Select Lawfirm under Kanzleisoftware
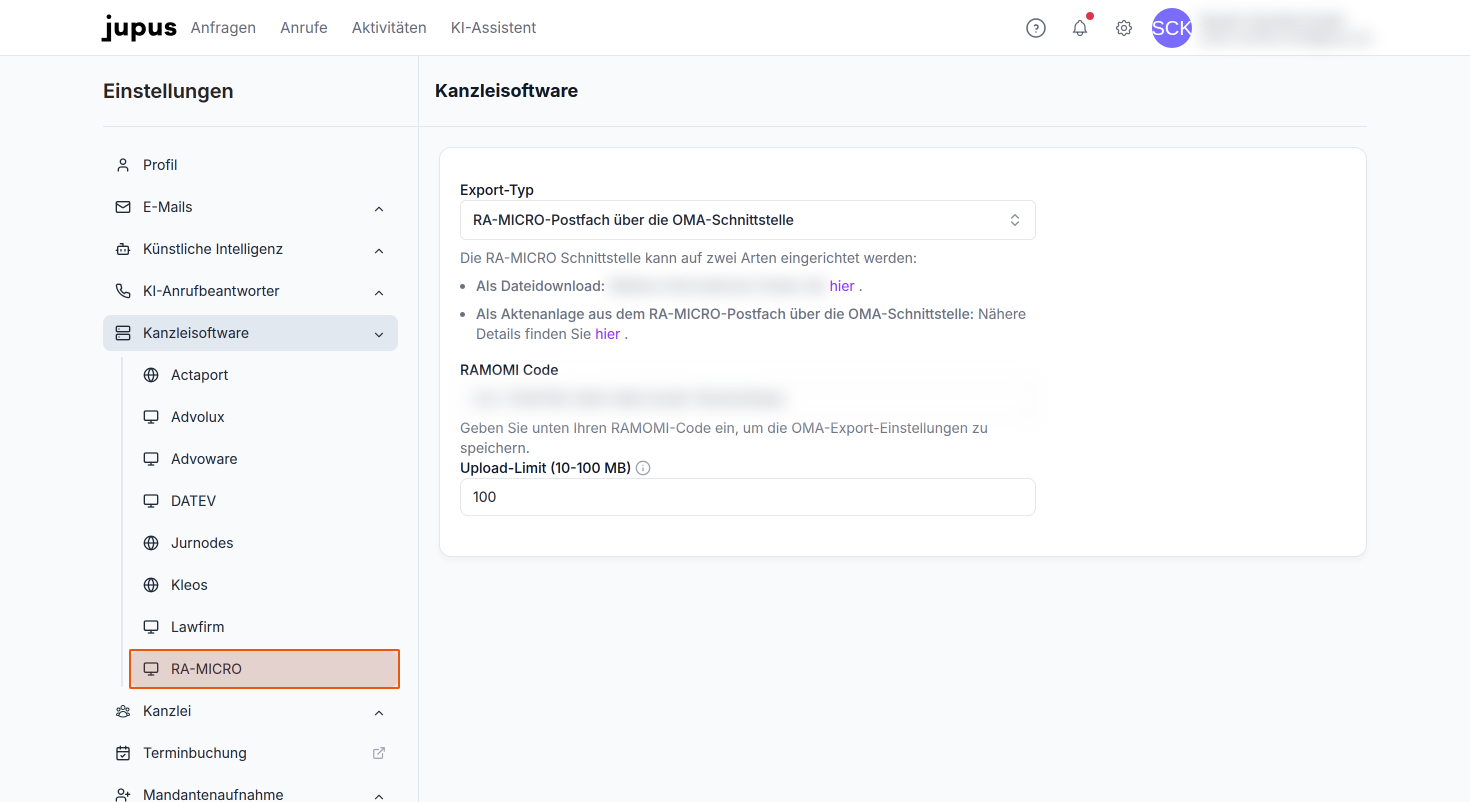 [264, 627]
